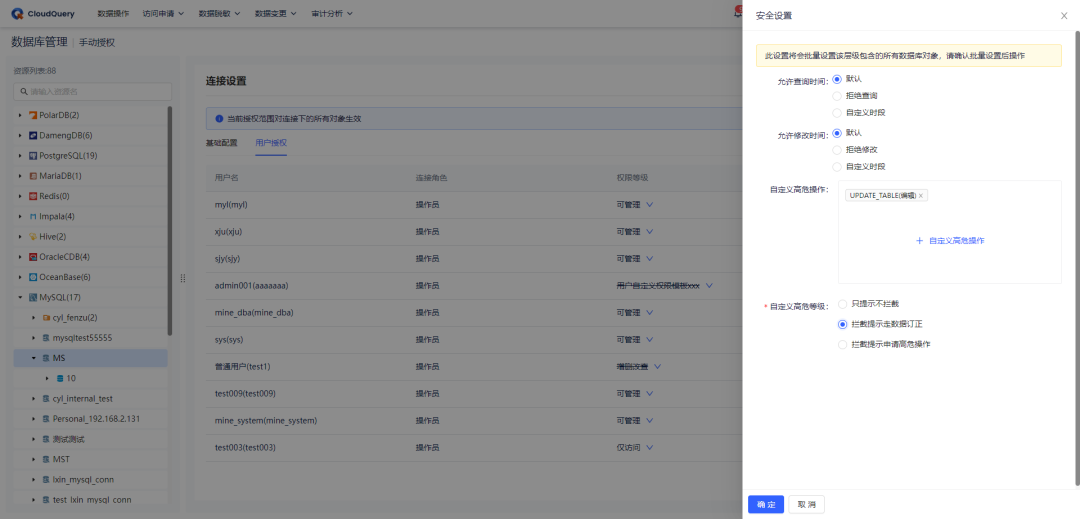Click the + 自定义高危操作 link
Viewport: 1080px width, 519px height.
(950, 241)
